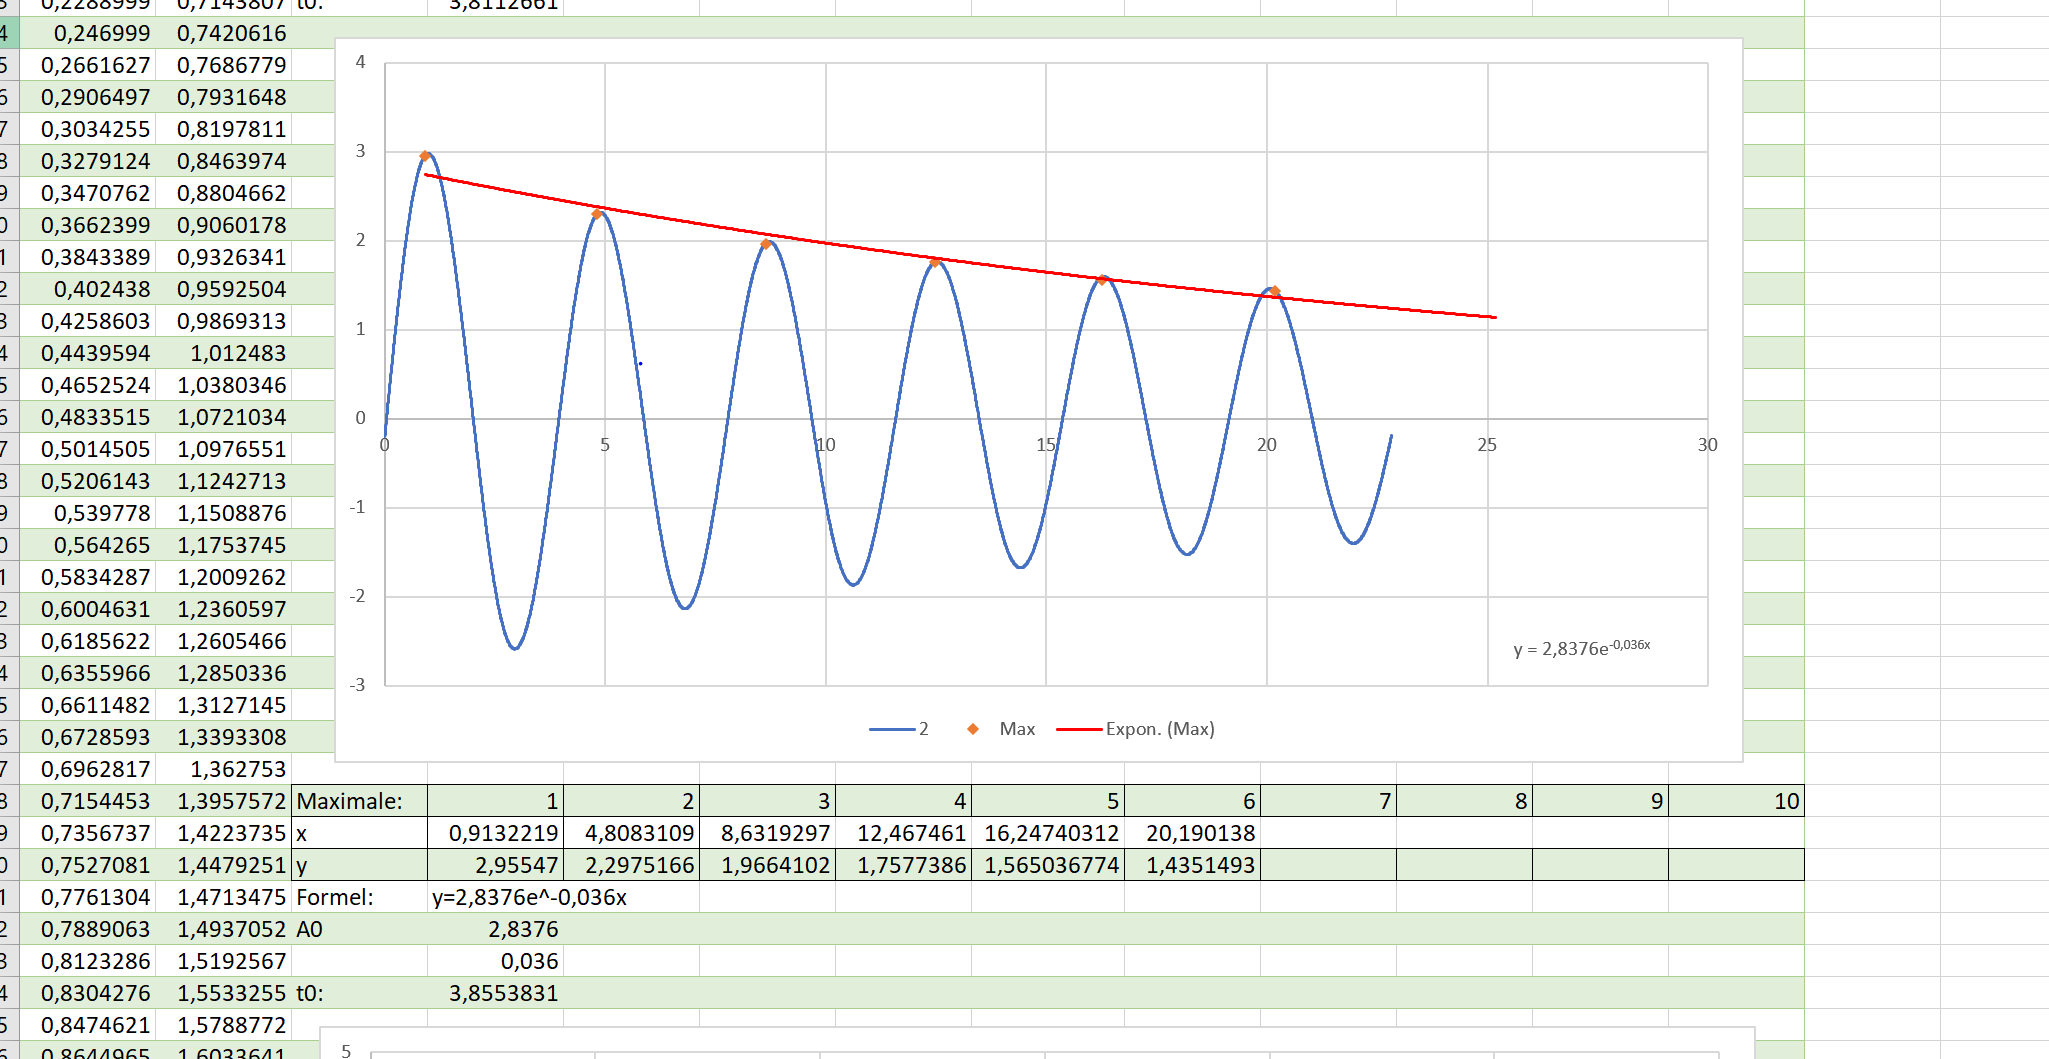This screenshot has height=1059, width=2049.
Task: Select cell with value 0,246999
Action: click(x=87, y=33)
